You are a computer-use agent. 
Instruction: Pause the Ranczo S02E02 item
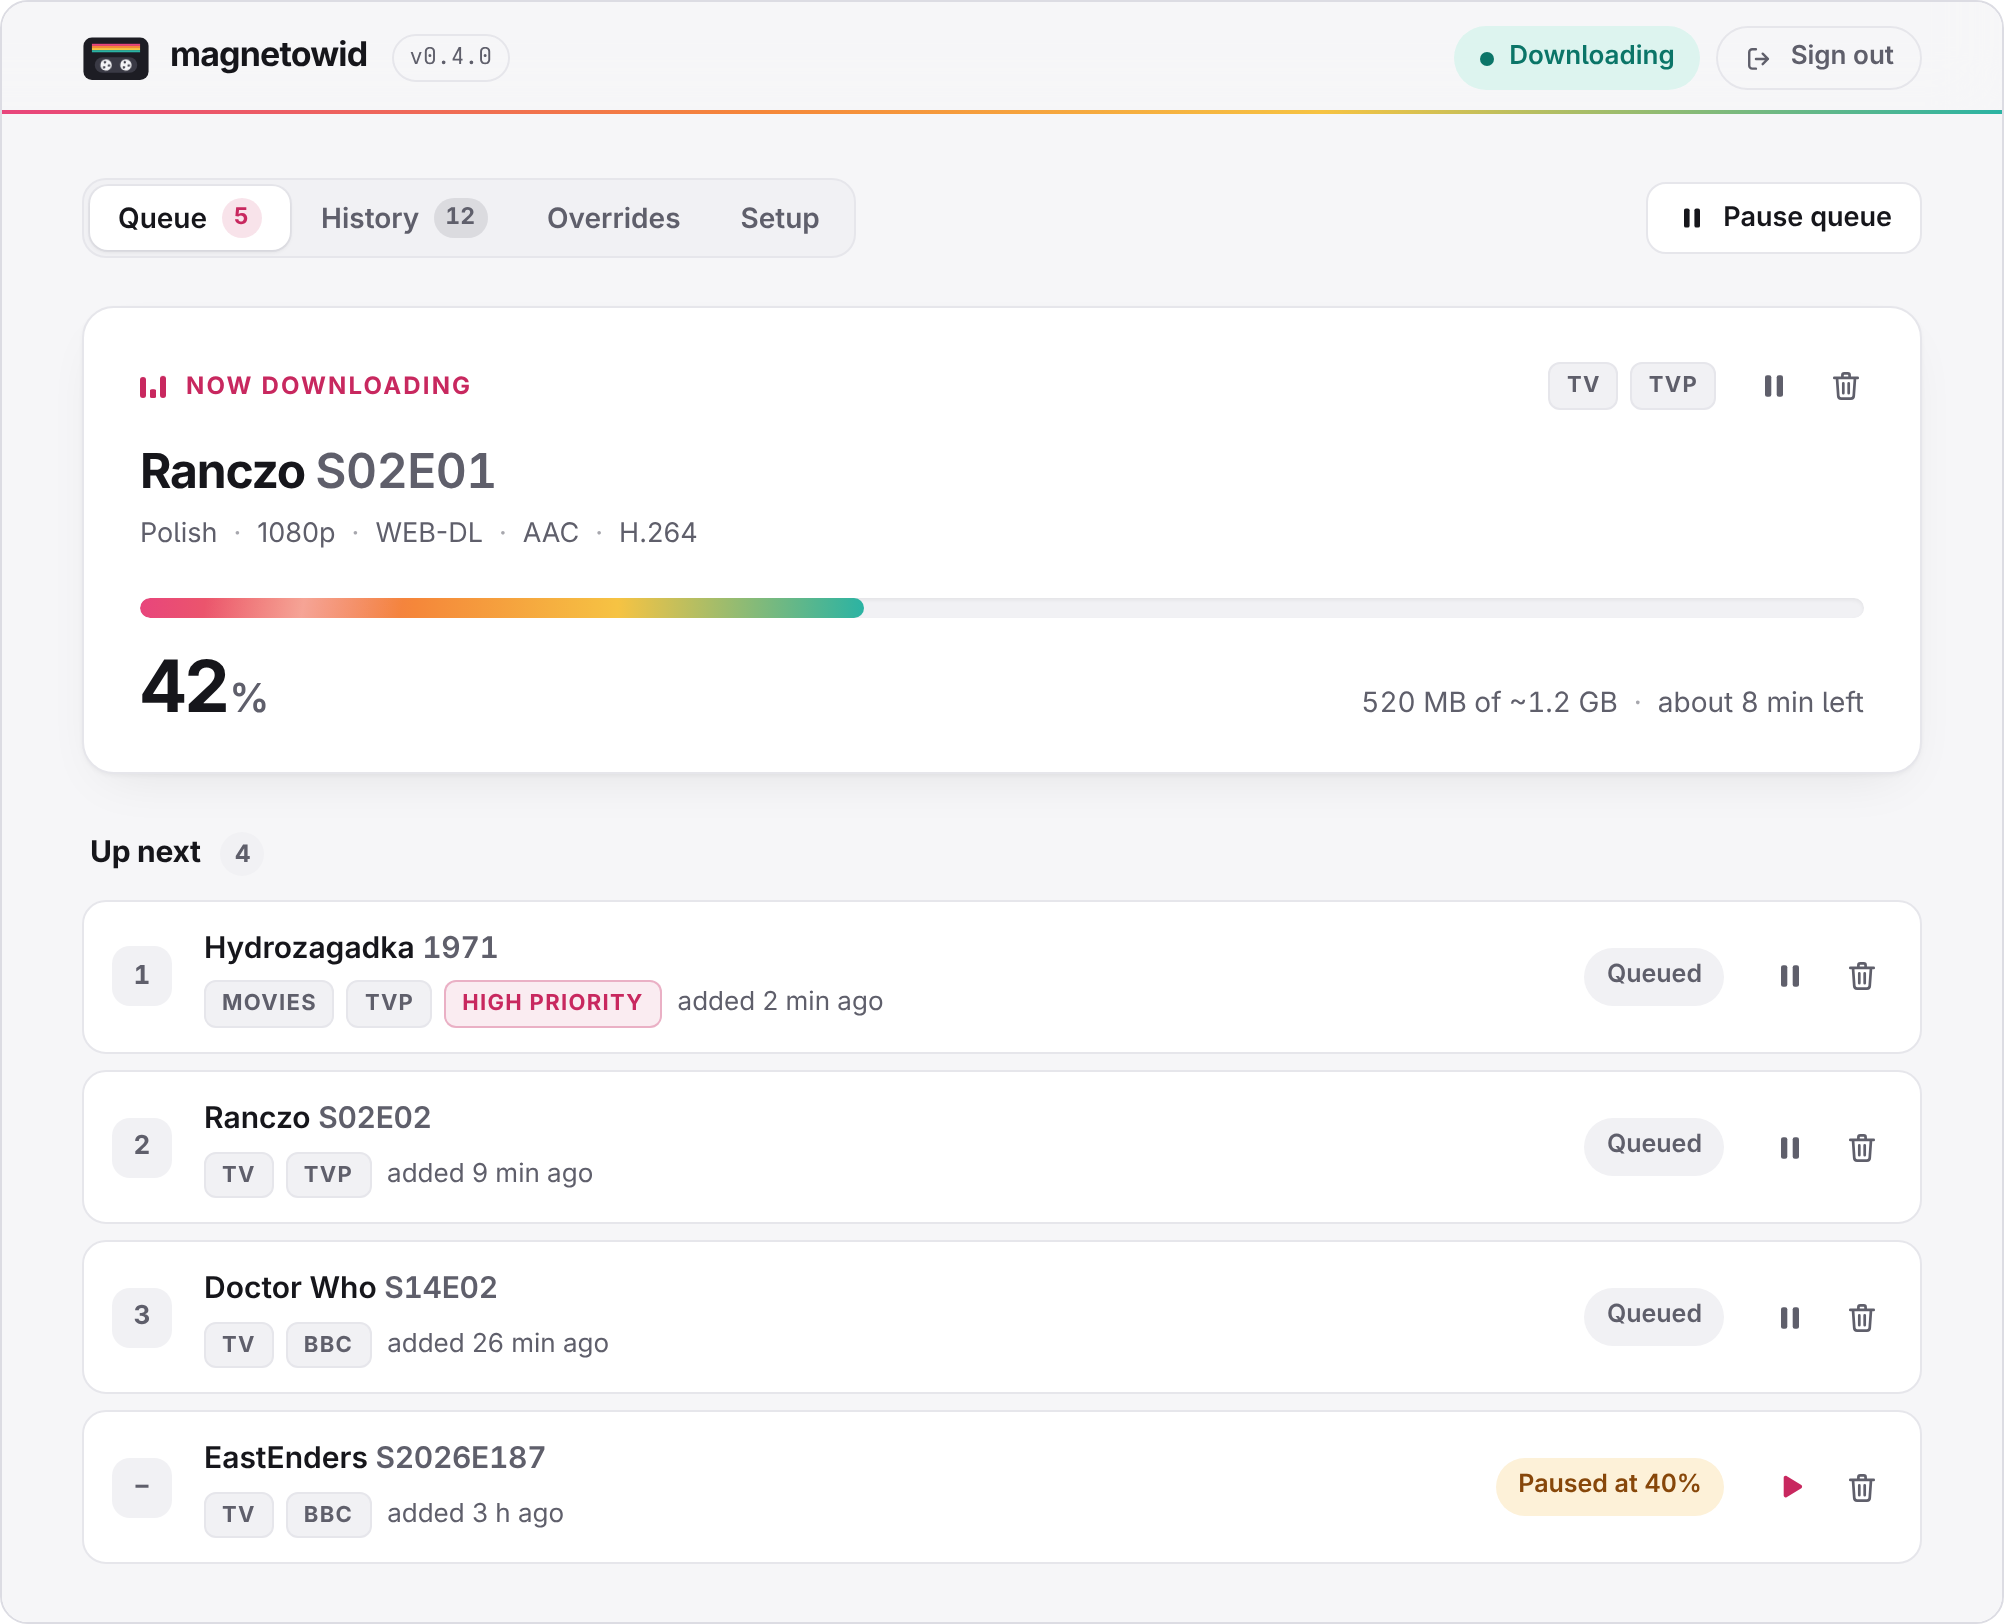tap(1790, 1147)
